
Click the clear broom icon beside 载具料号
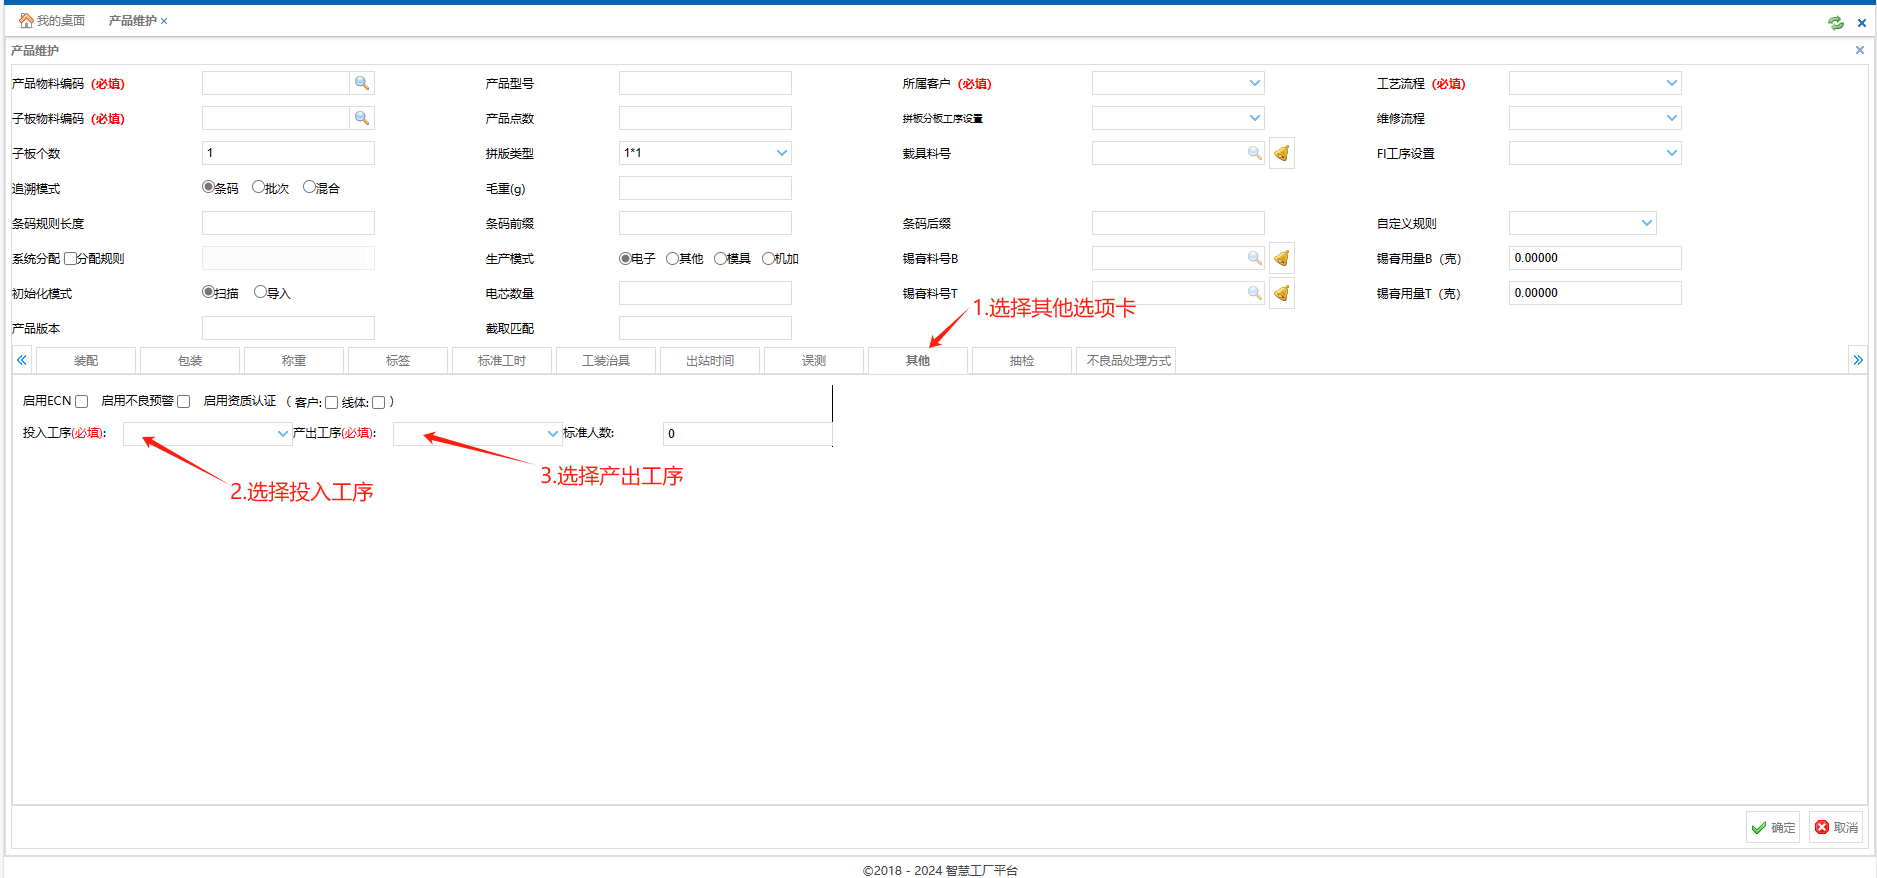point(1281,154)
